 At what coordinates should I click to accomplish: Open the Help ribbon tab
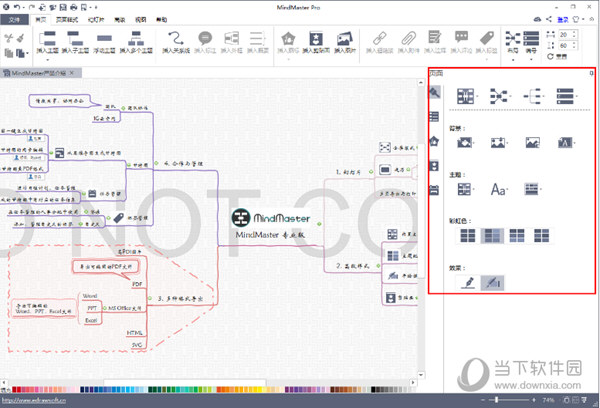tap(161, 20)
